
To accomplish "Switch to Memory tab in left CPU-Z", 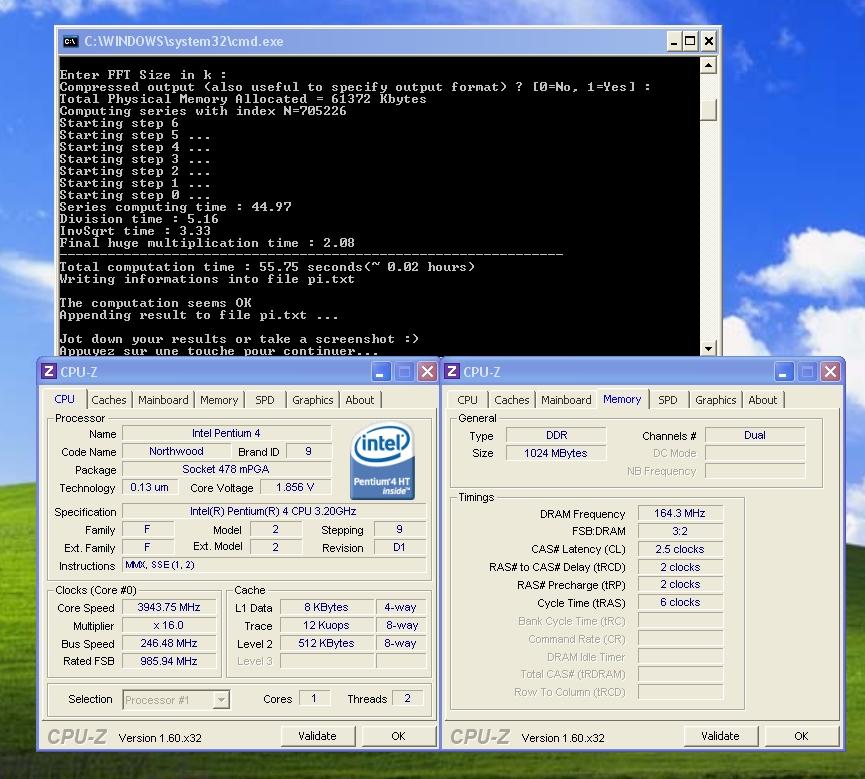I will (219, 400).
